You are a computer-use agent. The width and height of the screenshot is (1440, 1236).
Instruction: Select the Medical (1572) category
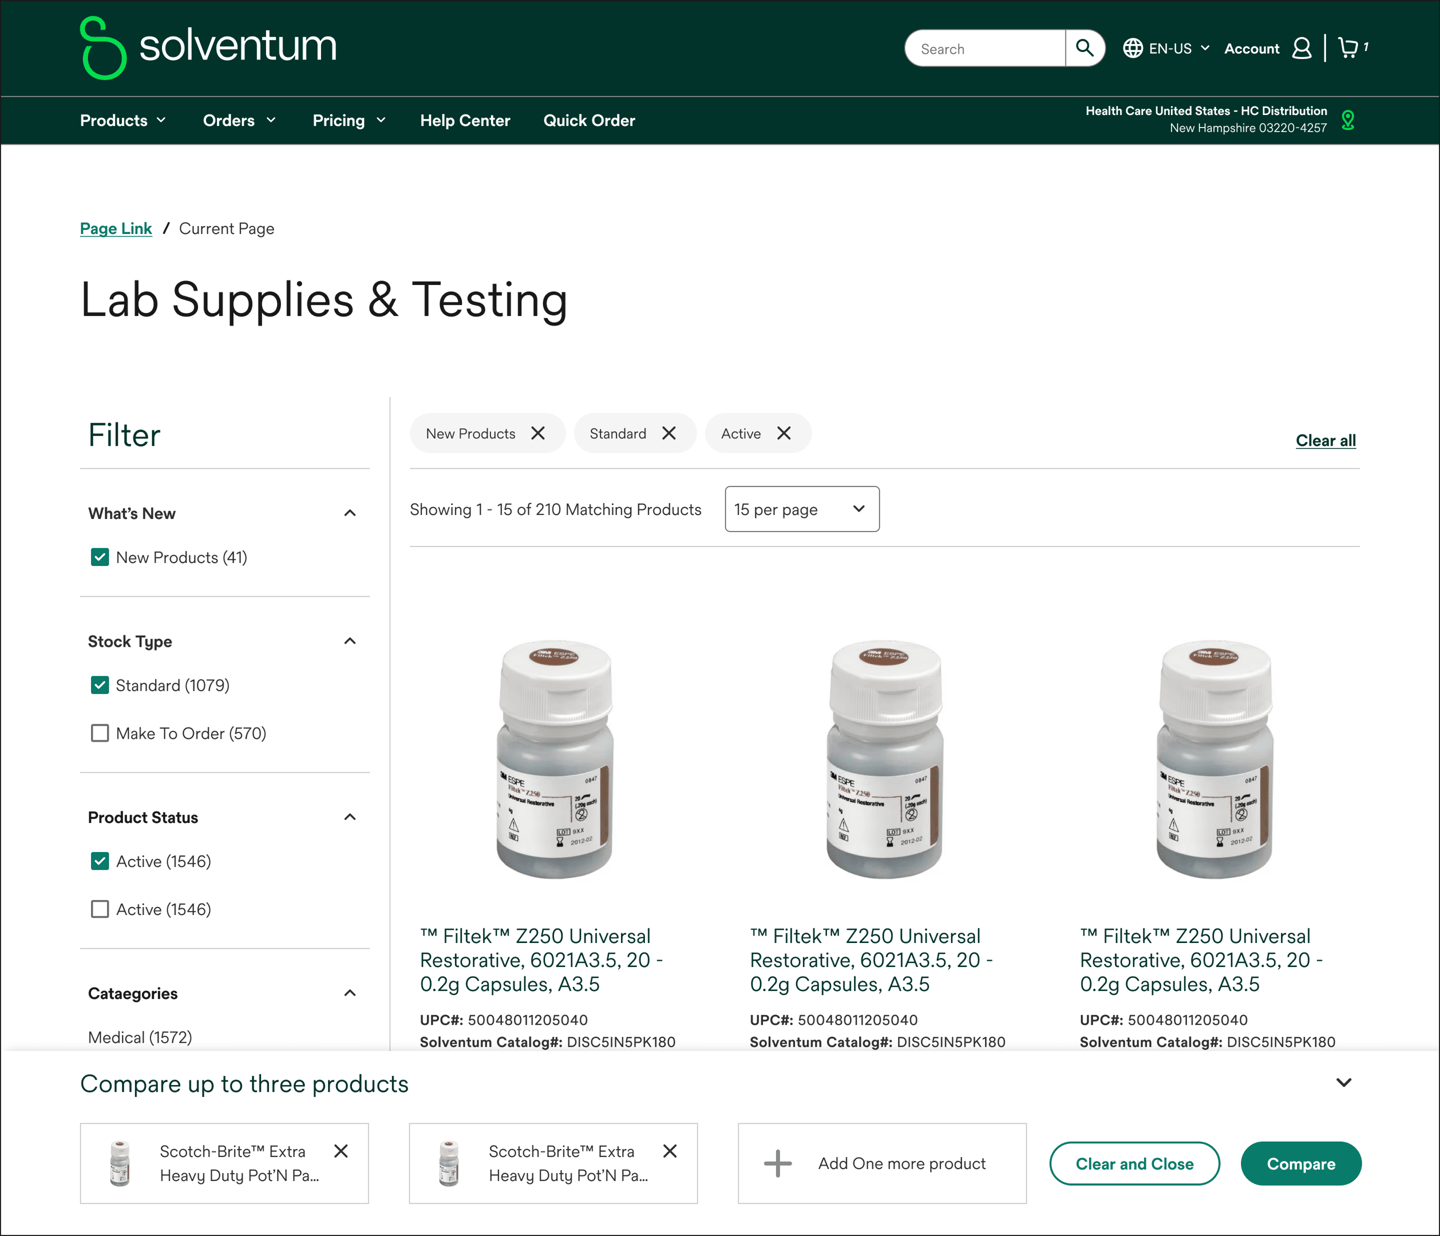pos(140,1037)
